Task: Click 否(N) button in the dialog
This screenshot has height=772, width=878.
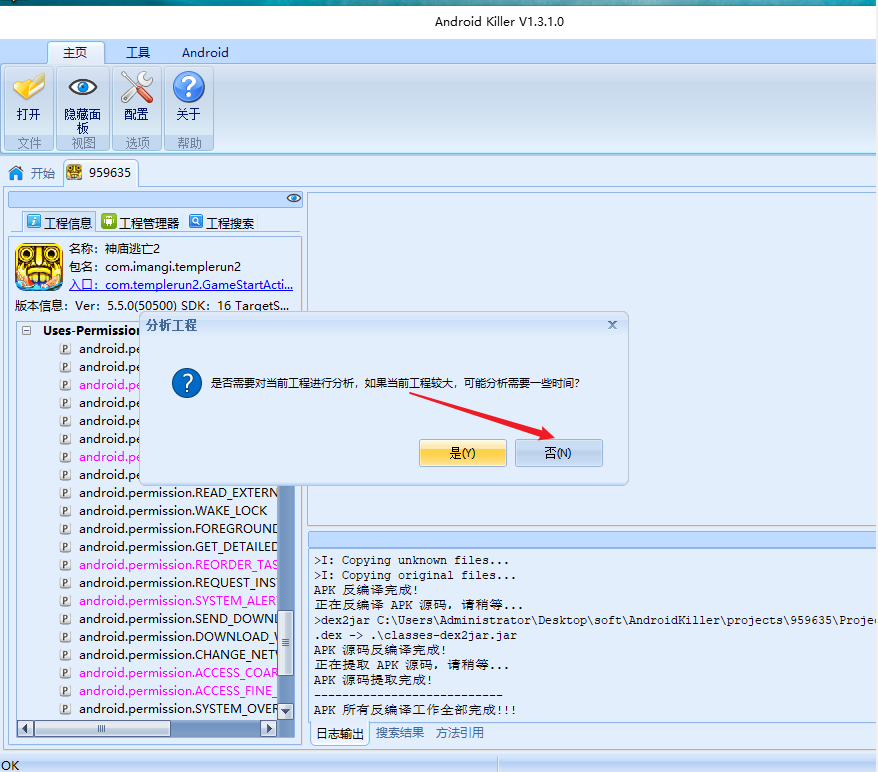Action: coord(558,453)
